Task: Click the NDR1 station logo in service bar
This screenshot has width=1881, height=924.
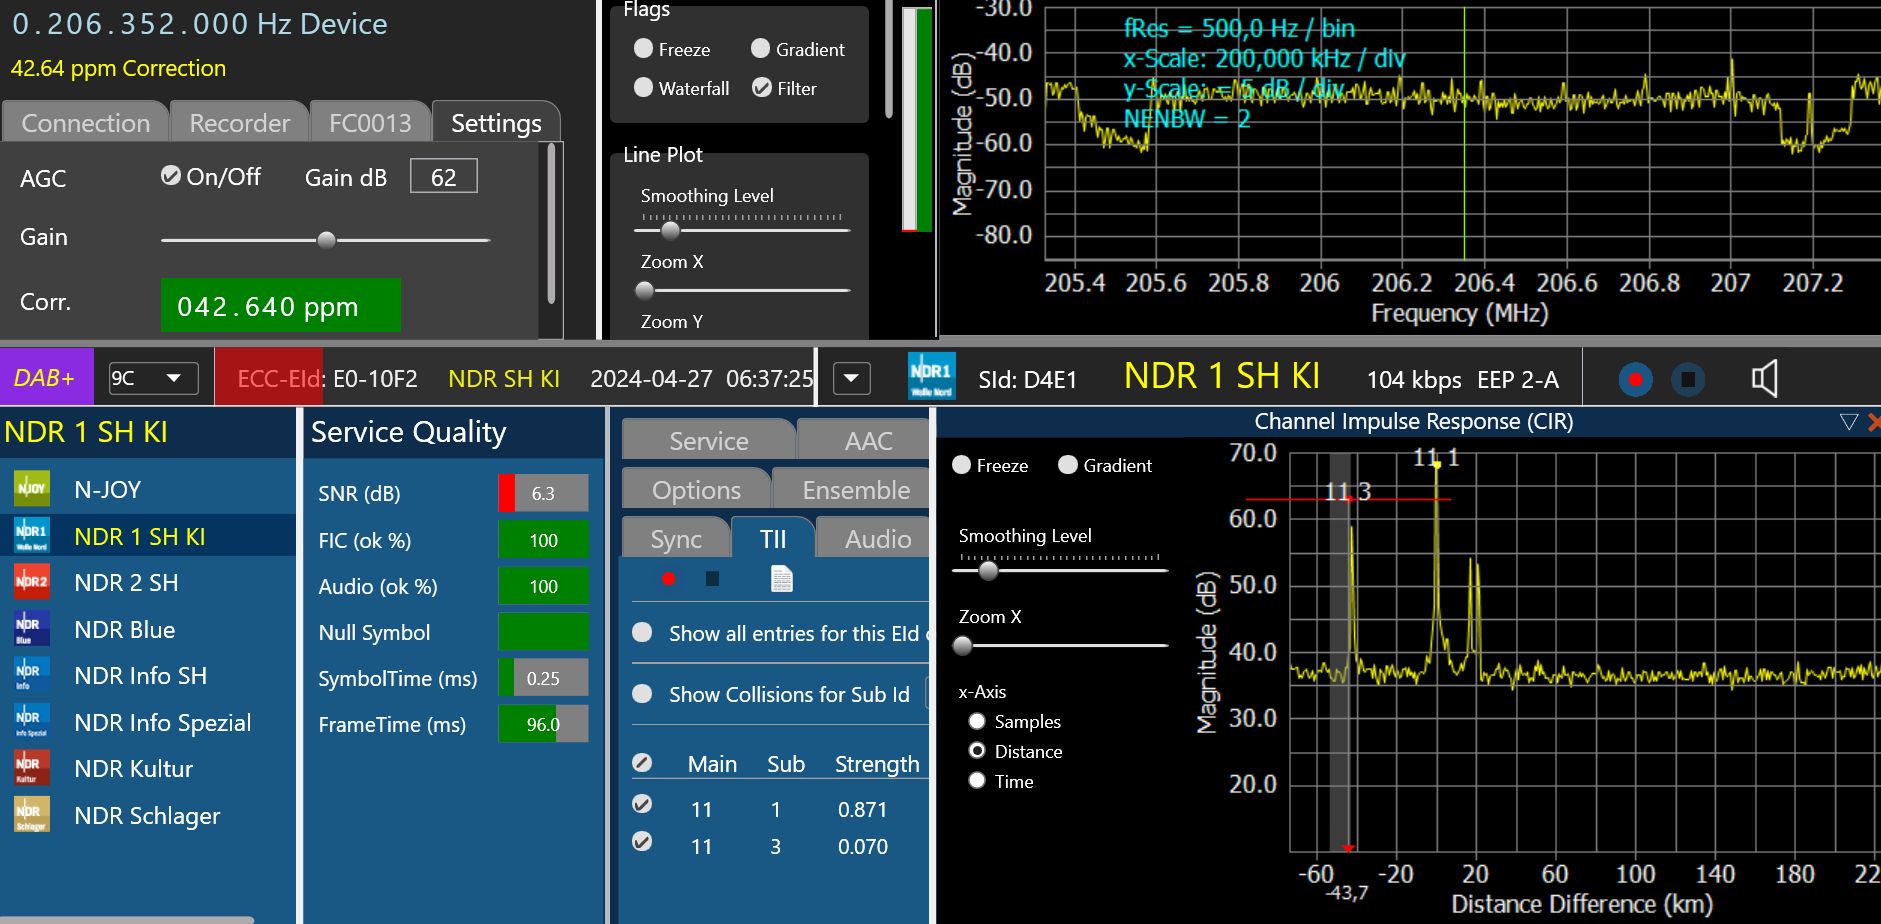Action: (930, 378)
